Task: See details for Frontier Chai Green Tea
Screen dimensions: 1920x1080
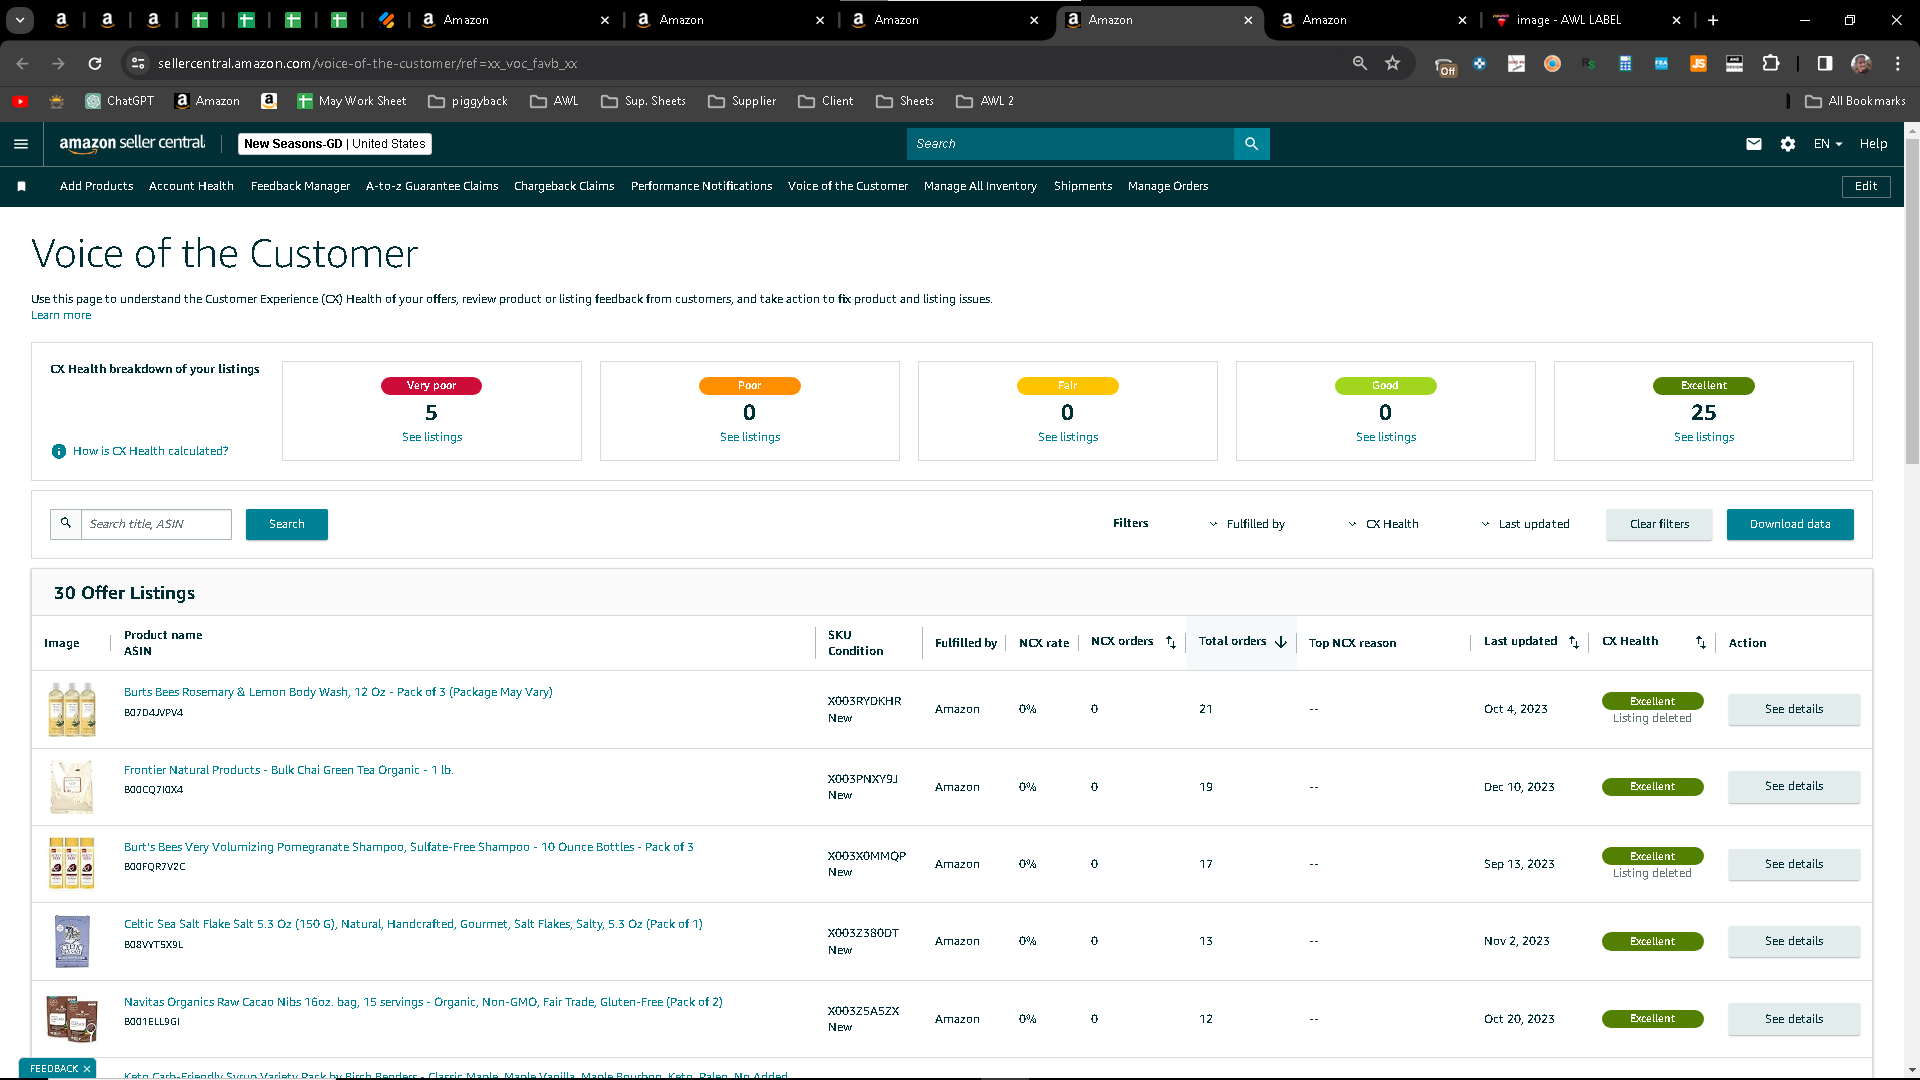Action: coord(1794,787)
